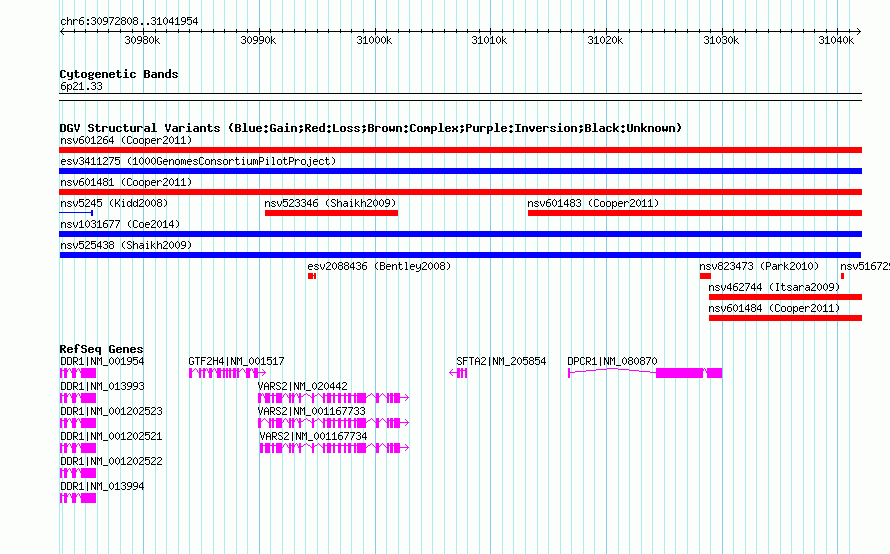Click the 30980k ruler label
890x554 pixels.
tap(142, 40)
